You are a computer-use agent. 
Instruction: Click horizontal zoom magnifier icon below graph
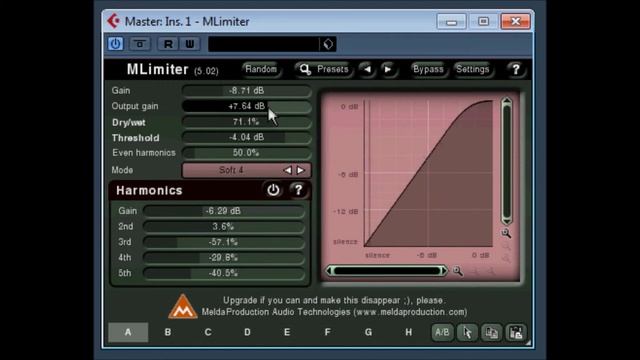[458, 271]
